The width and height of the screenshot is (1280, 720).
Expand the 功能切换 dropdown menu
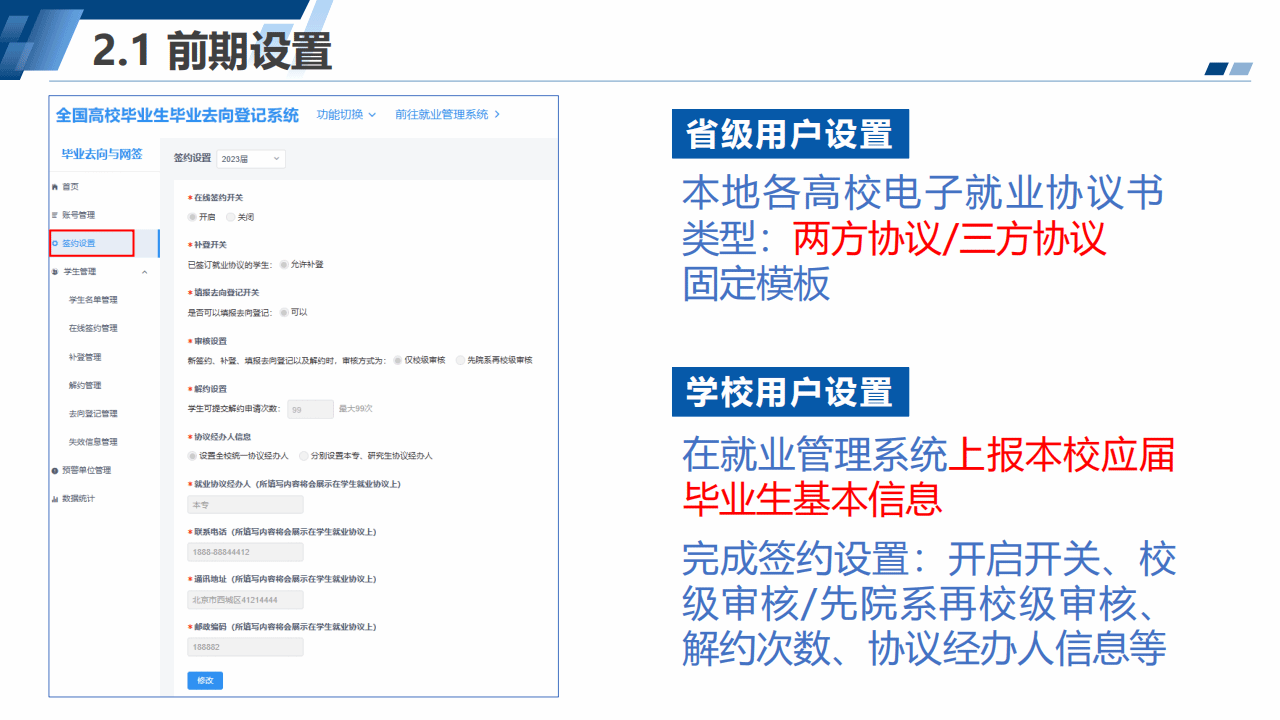click(x=346, y=115)
